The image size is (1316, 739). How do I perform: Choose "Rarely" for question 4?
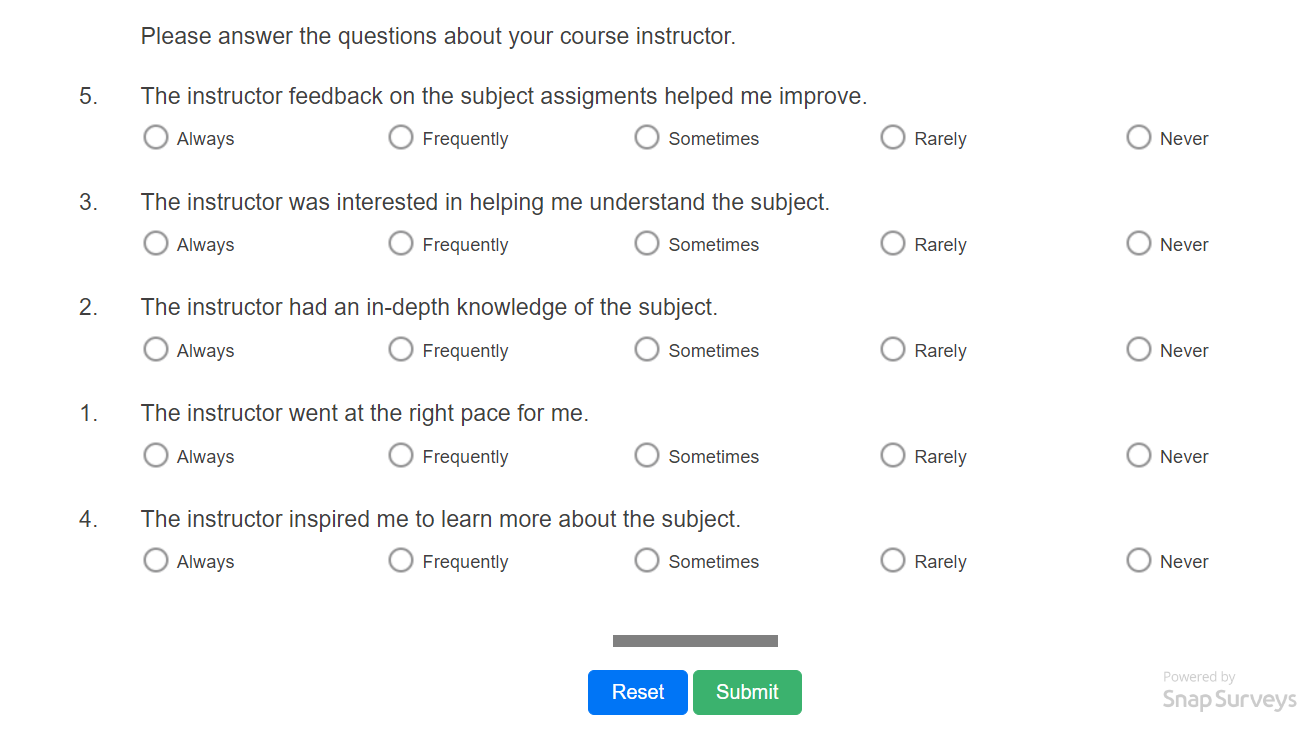click(x=892, y=560)
